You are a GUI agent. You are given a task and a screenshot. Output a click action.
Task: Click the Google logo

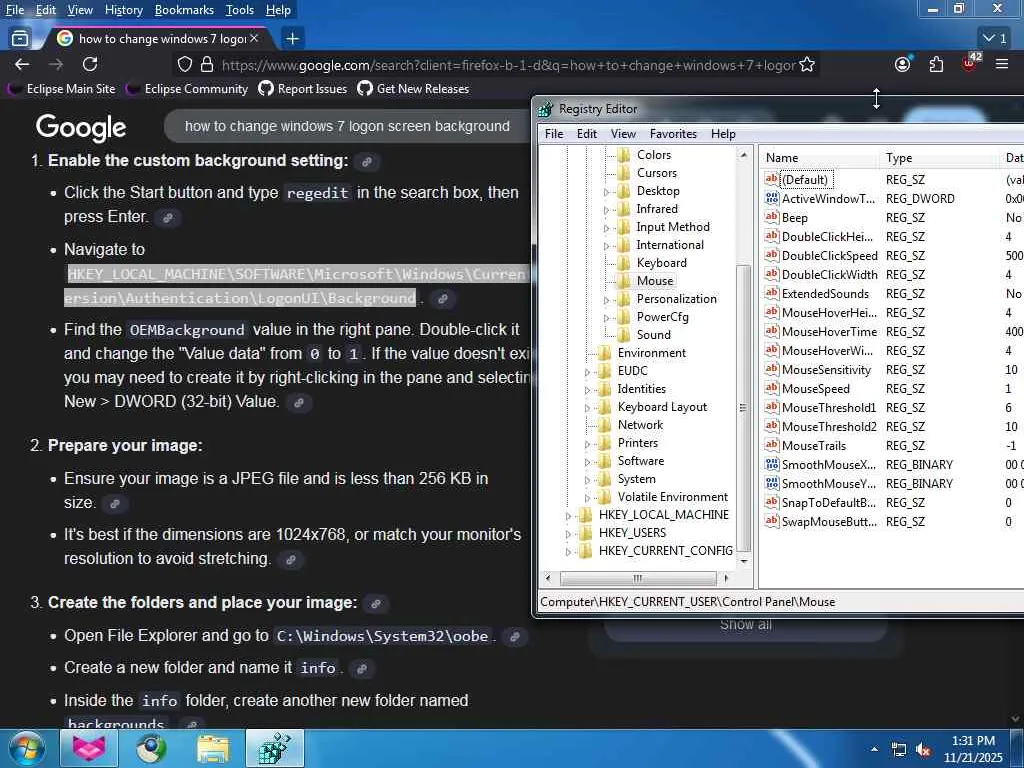81,127
